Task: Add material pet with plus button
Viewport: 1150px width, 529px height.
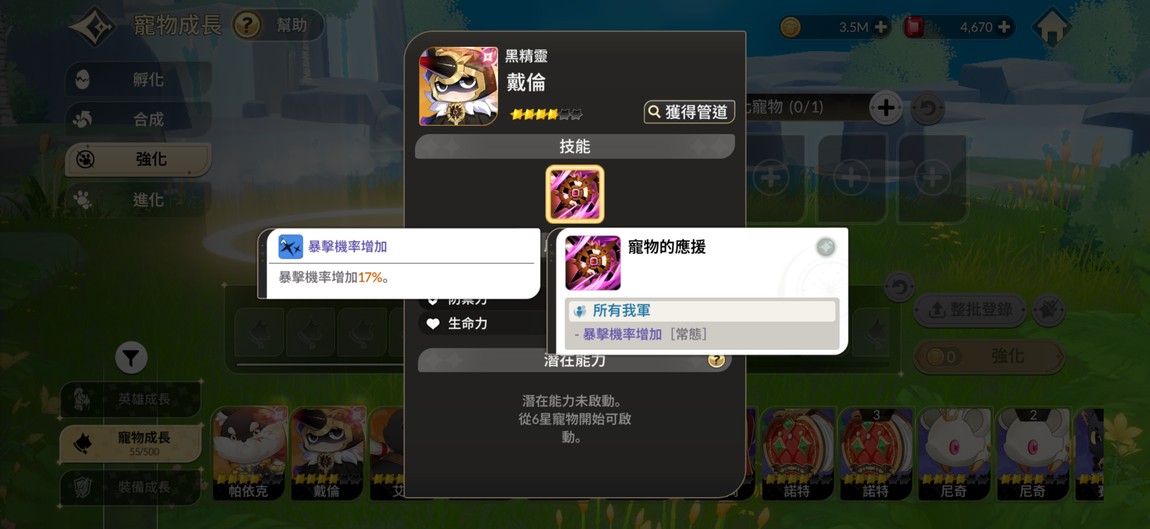Action: (x=886, y=109)
